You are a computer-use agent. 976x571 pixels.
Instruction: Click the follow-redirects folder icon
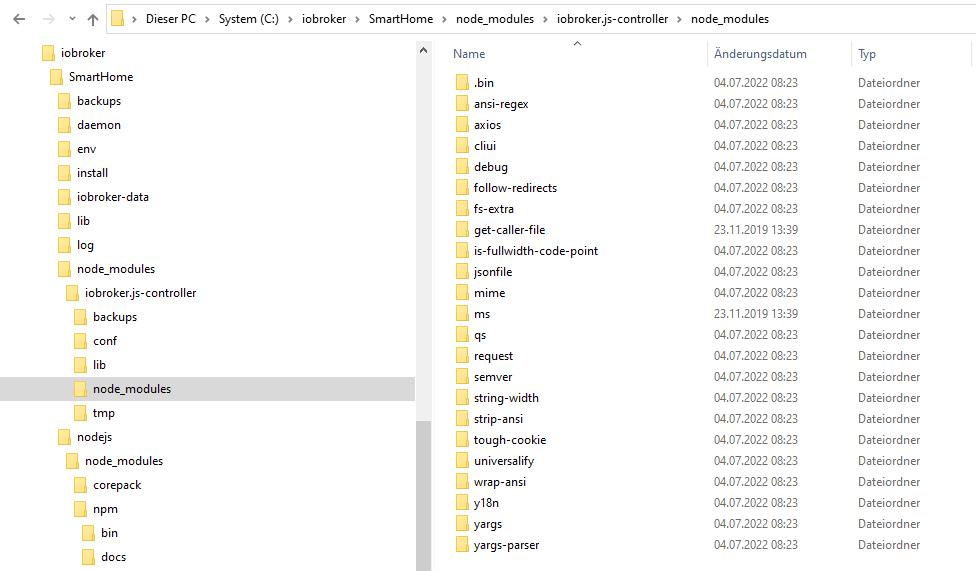click(x=462, y=187)
